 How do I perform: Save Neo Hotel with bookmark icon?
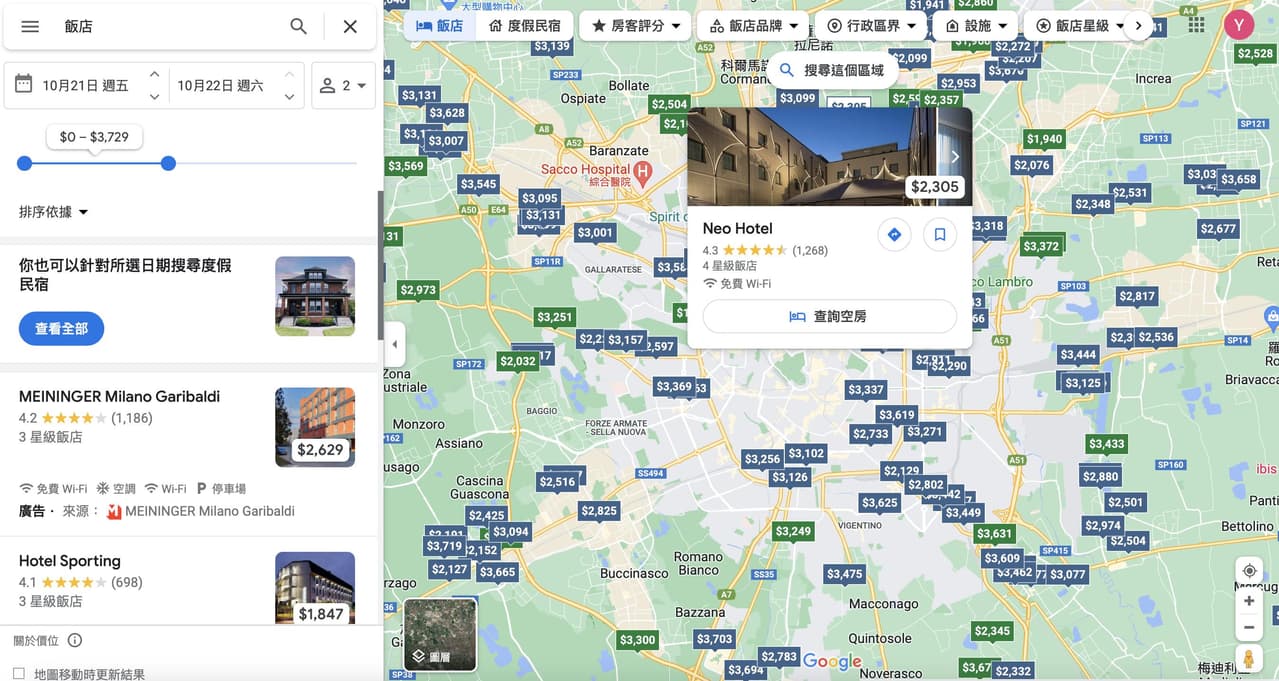click(940, 235)
